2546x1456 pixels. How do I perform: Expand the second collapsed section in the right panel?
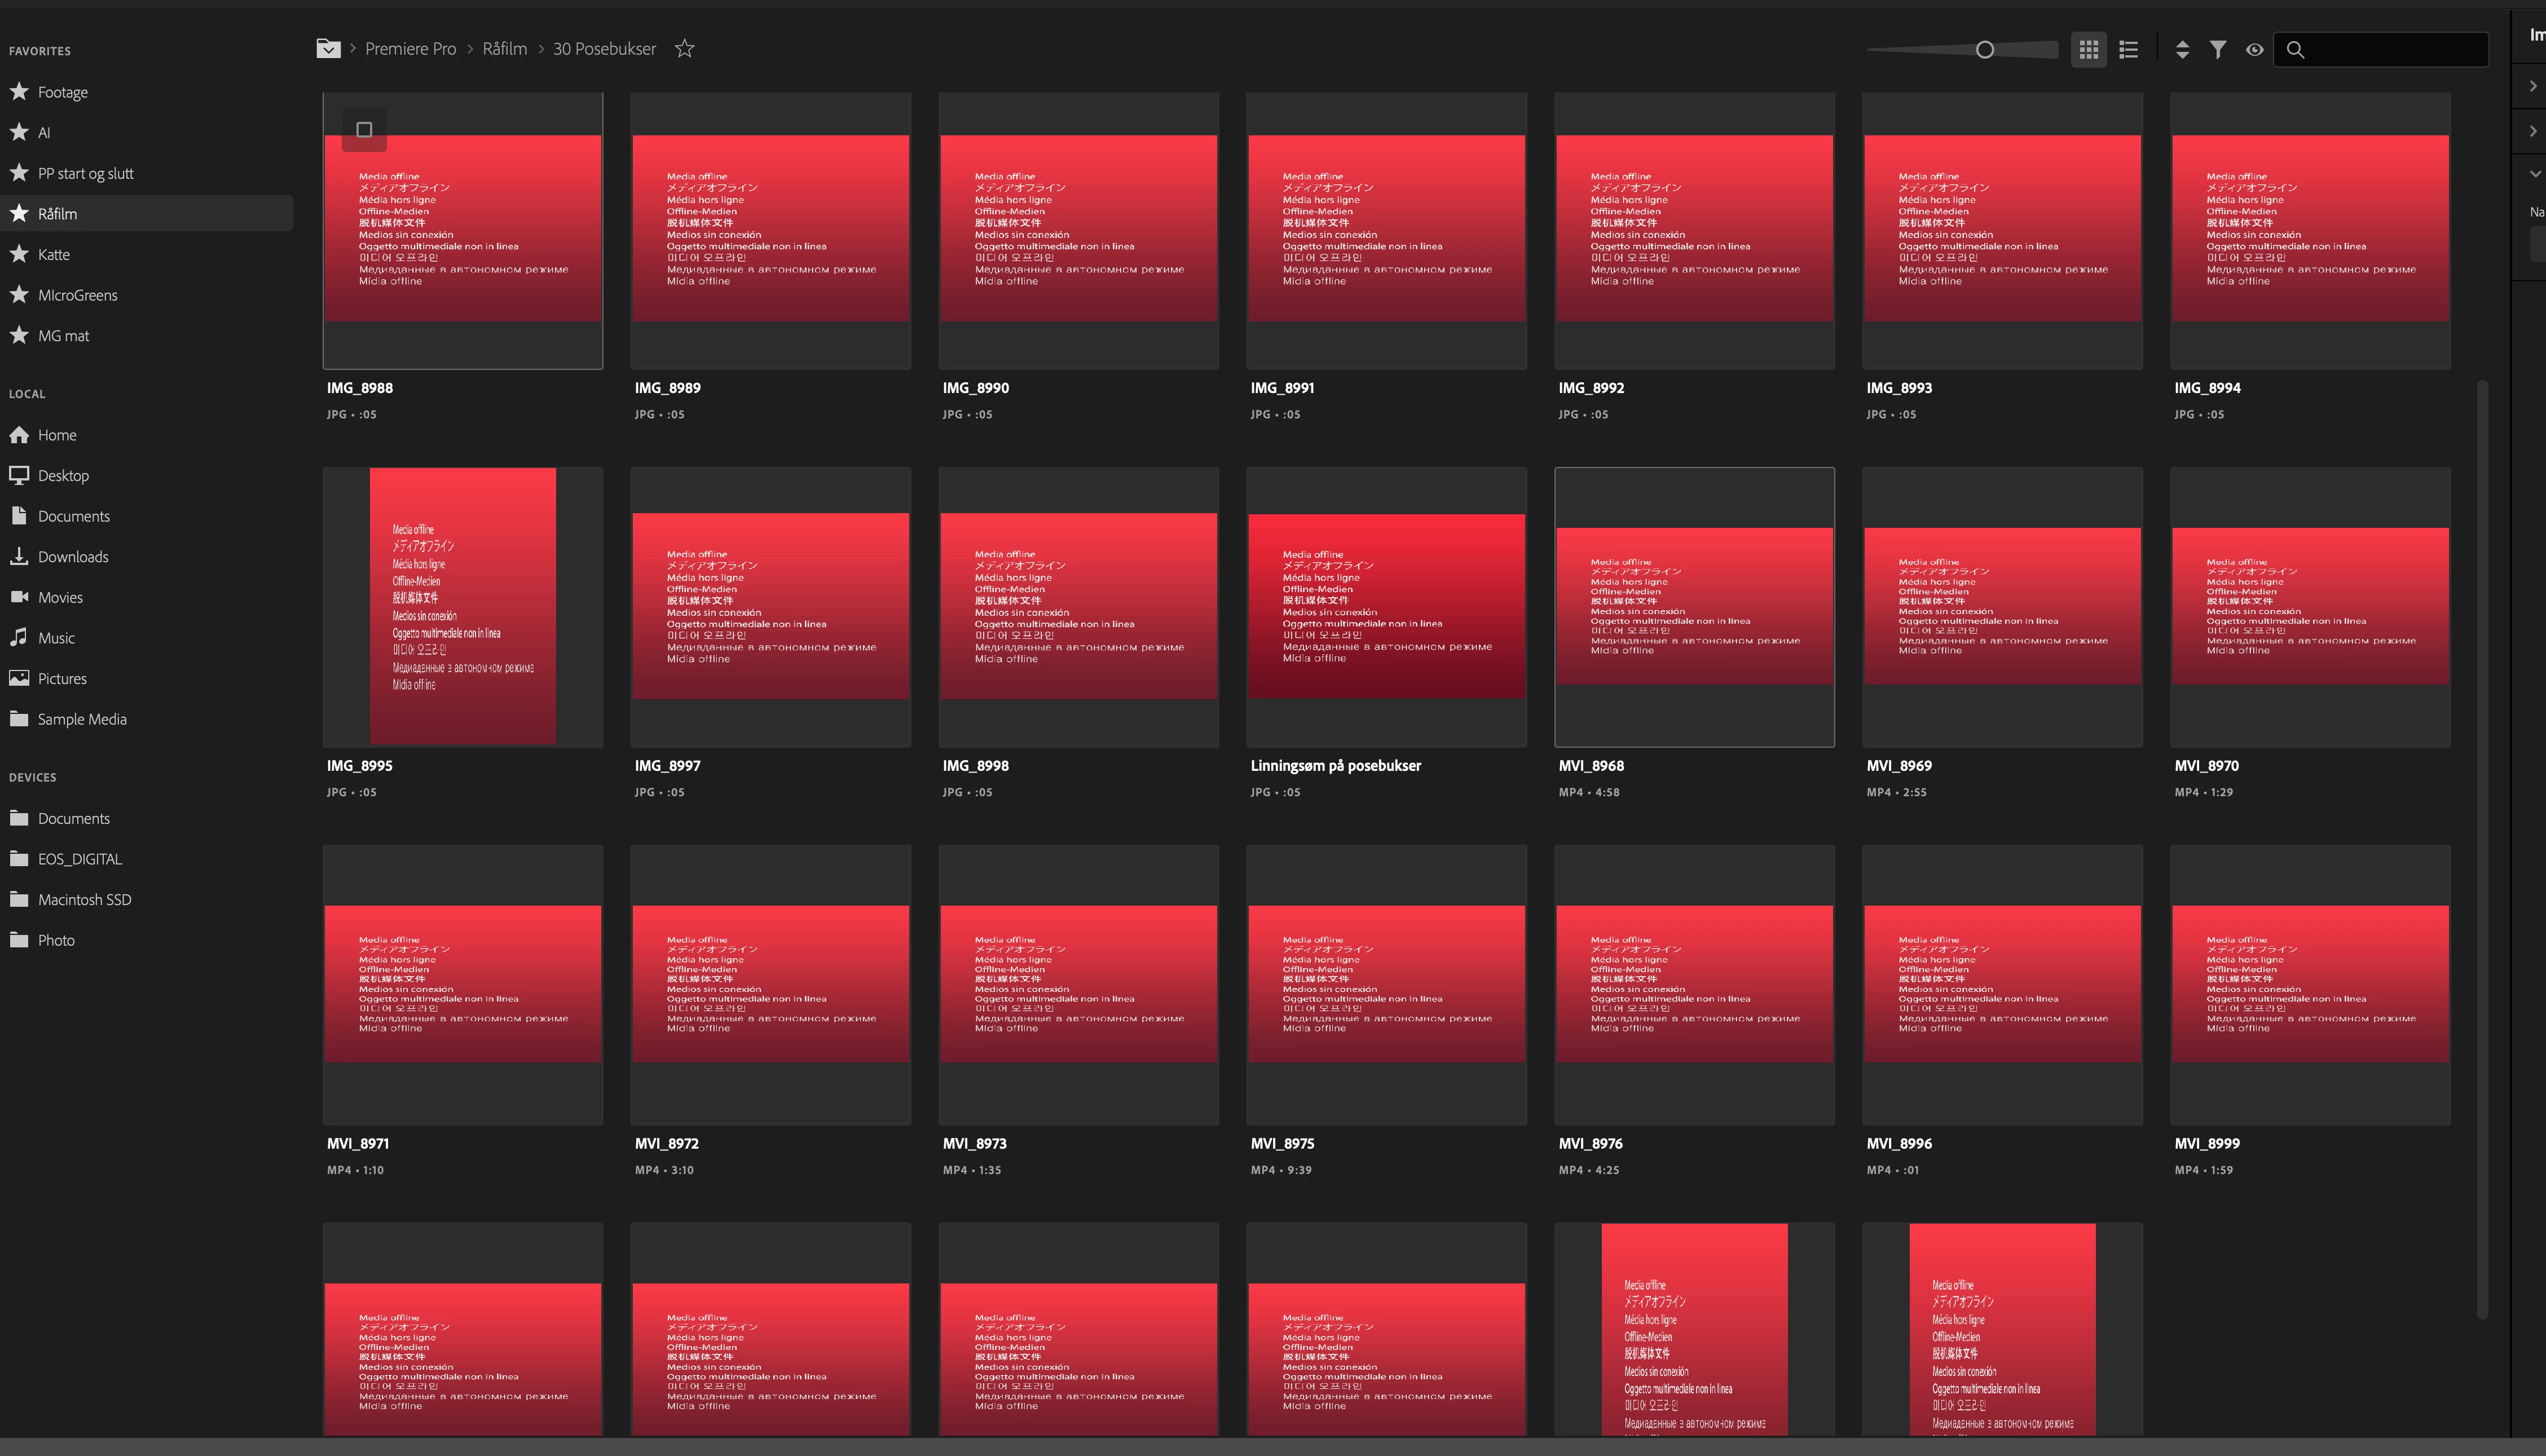(2532, 131)
